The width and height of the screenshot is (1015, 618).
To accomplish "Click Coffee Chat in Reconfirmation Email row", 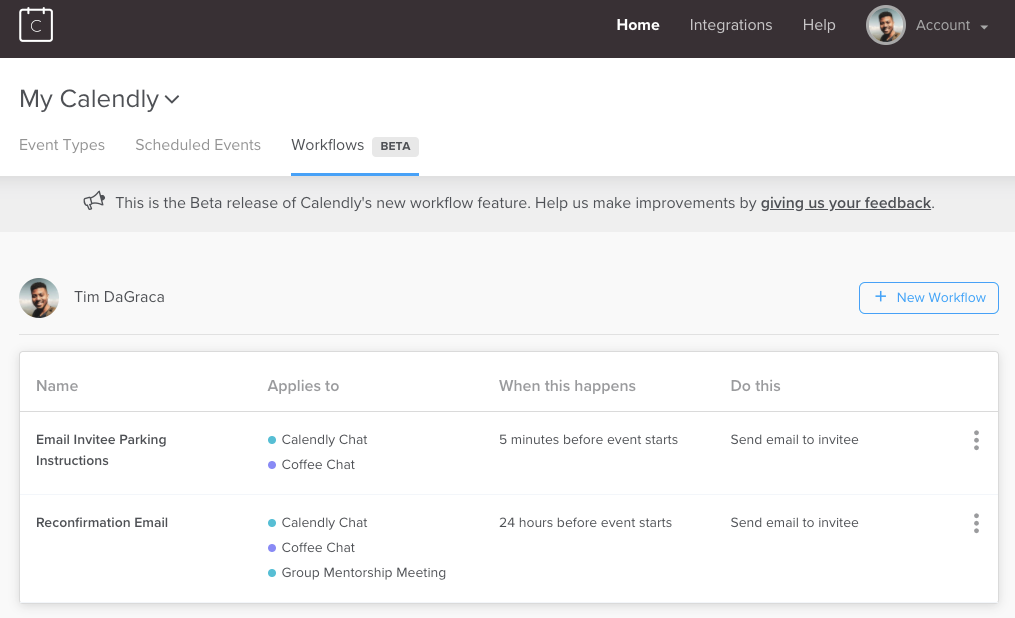I will (x=318, y=547).
